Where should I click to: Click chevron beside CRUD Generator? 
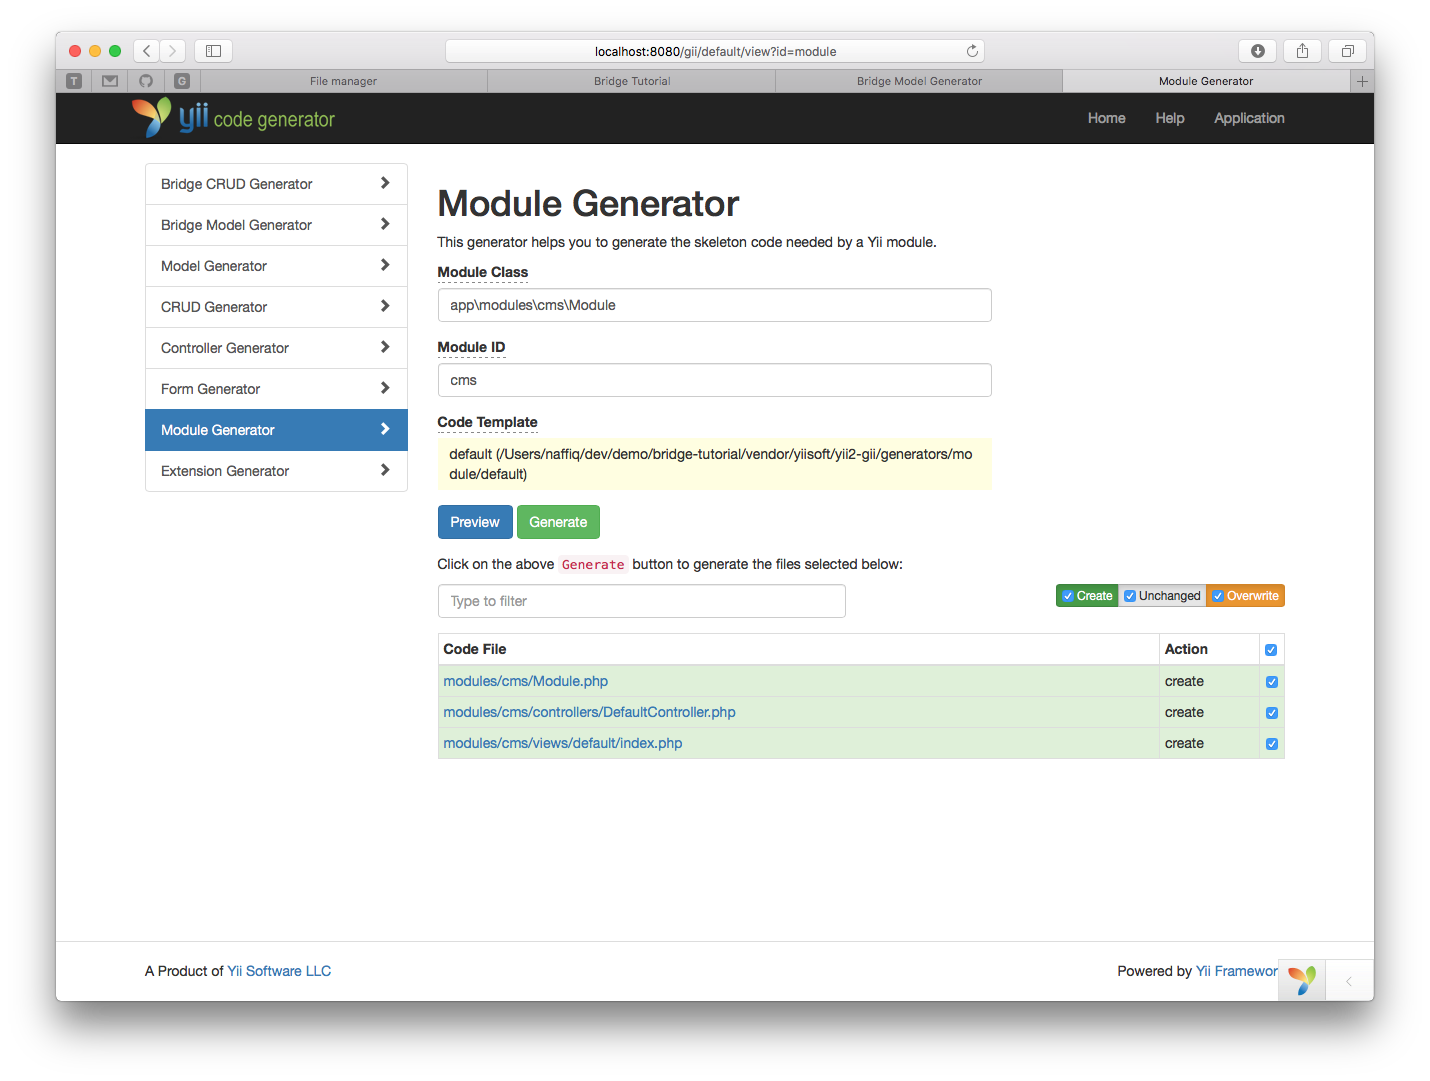click(x=385, y=306)
